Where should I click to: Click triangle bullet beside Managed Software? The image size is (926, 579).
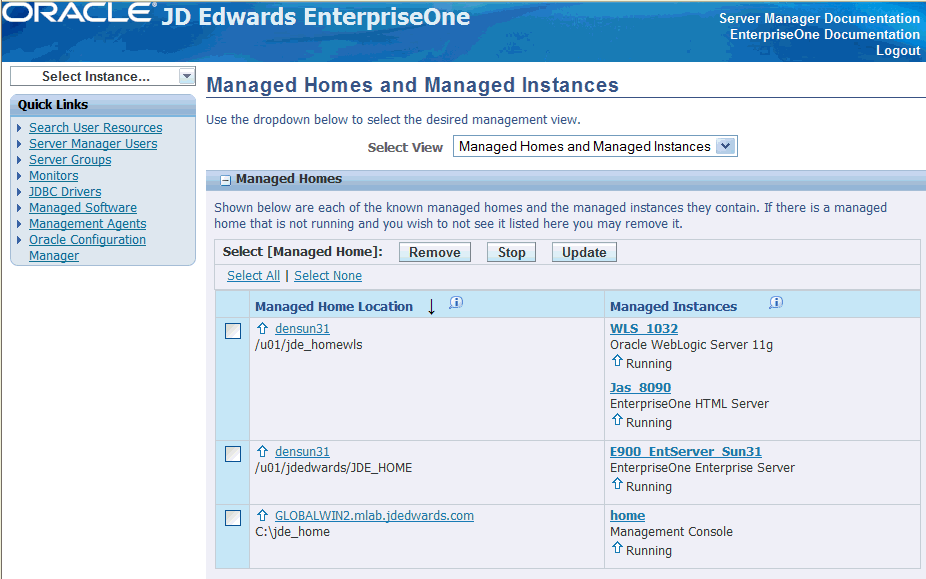(x=19, y=207)
